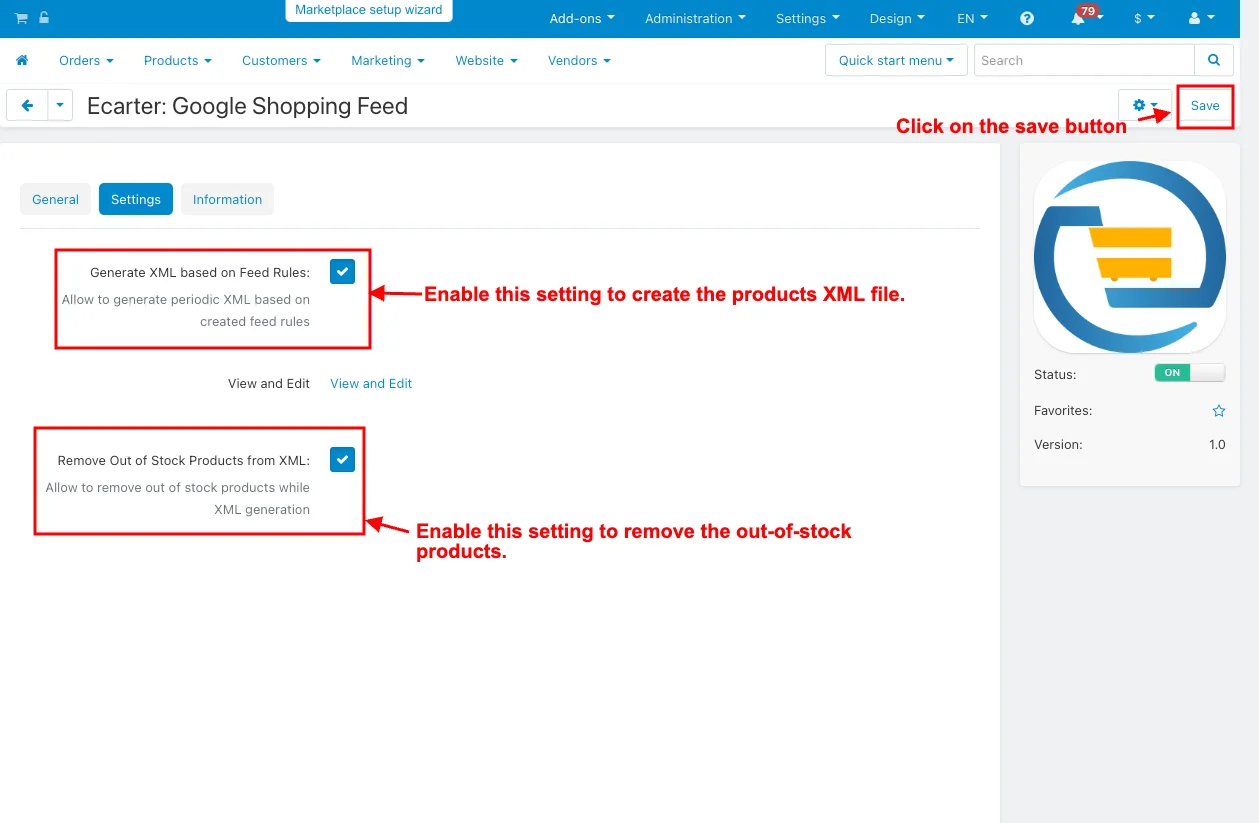
Task: Add add-on to favorites star
Action: 1218,410
